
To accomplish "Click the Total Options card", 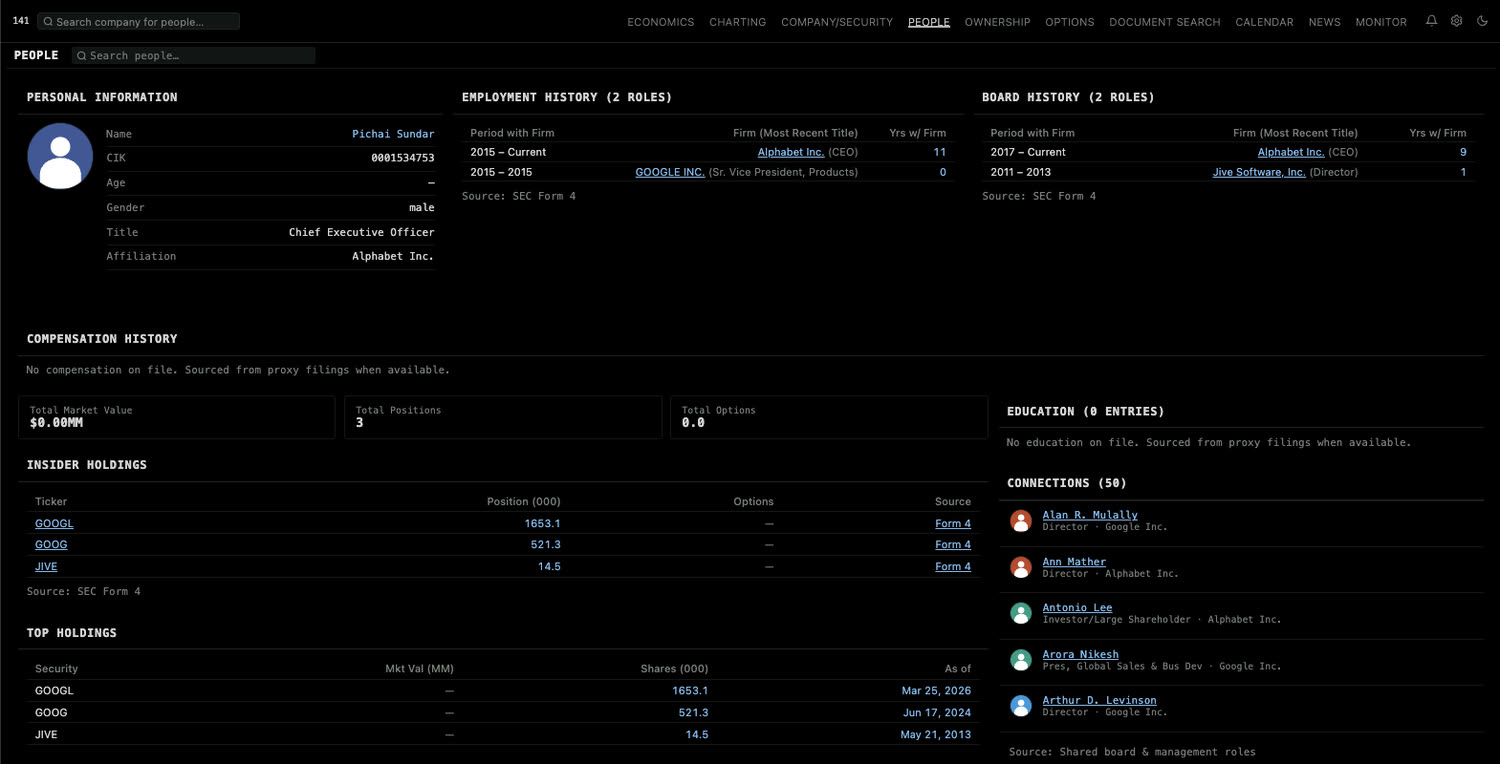I will [829, 417].
